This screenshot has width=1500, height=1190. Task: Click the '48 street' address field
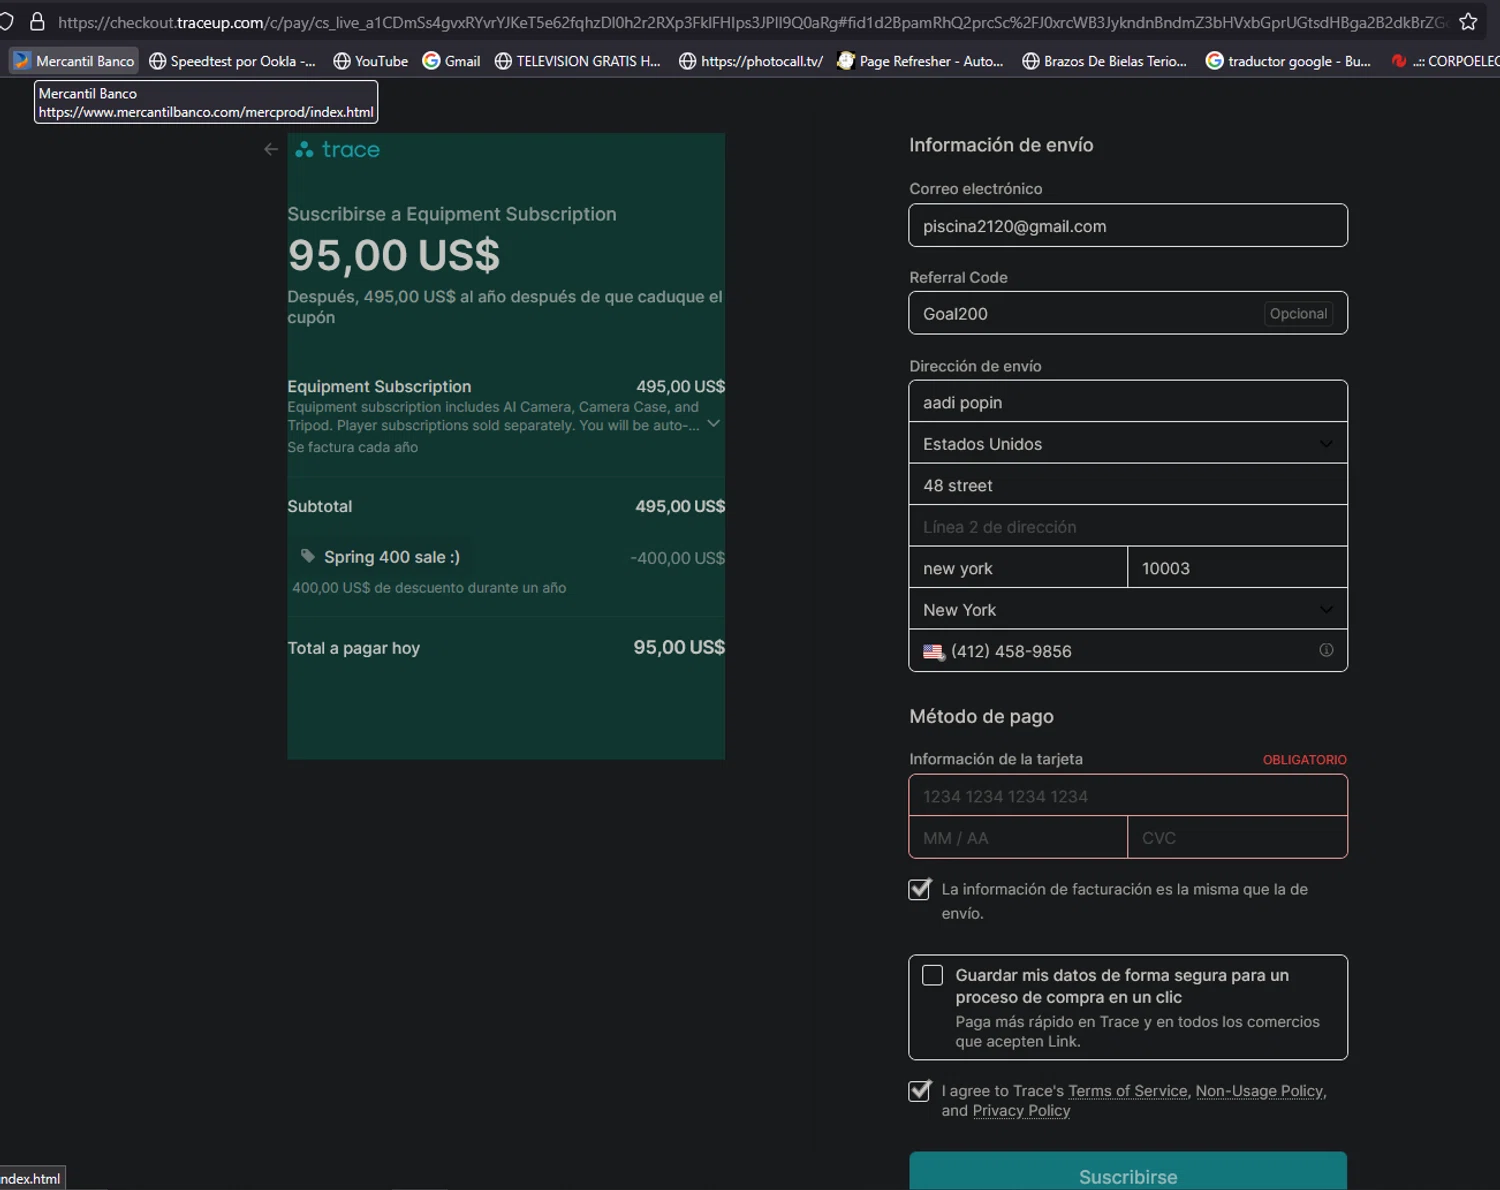[x=1128, y=485]
